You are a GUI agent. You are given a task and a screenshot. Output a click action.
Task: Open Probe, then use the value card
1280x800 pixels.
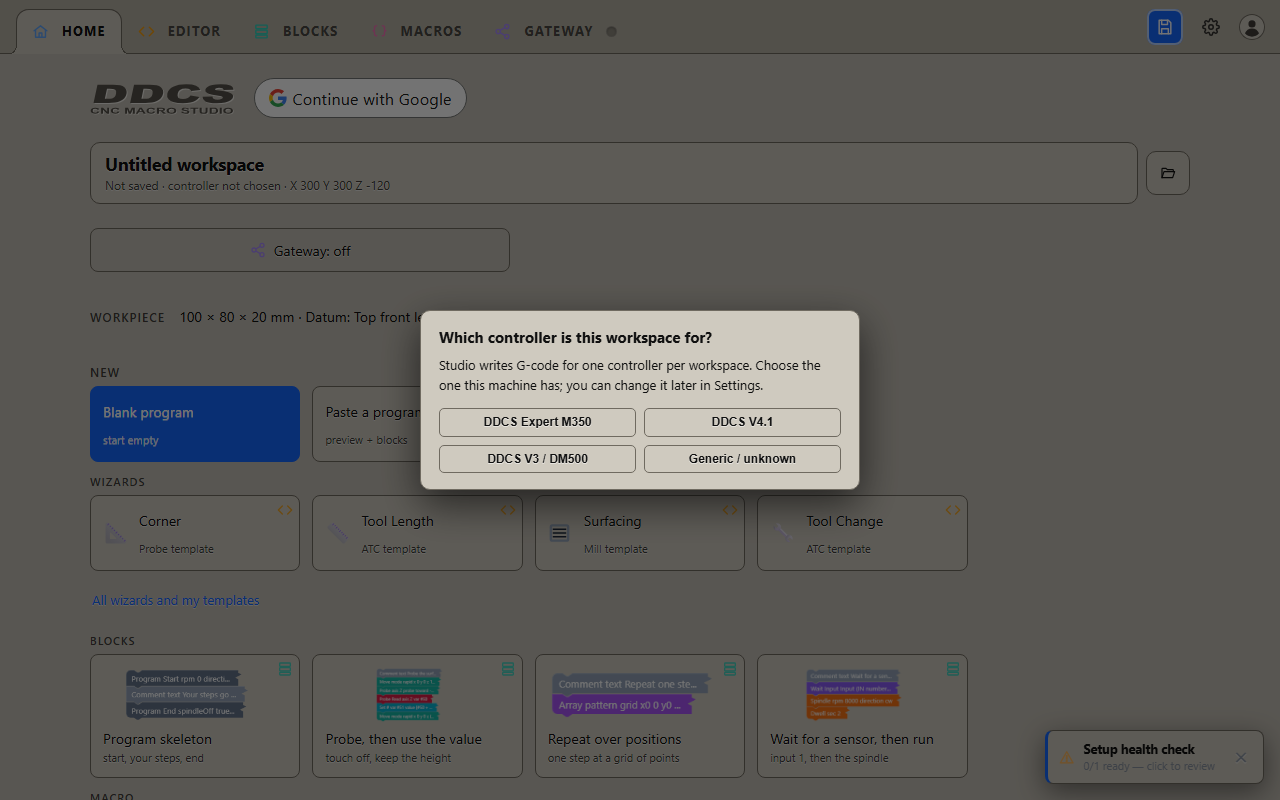click(x=417, y=716)
